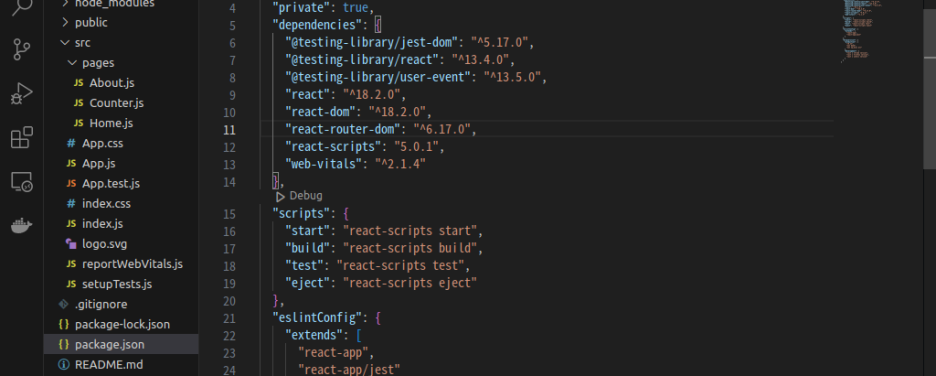Screen dimensions: 936x376
Task: Click the "react-scripts eject" value
Action: [x=410, y=282]
